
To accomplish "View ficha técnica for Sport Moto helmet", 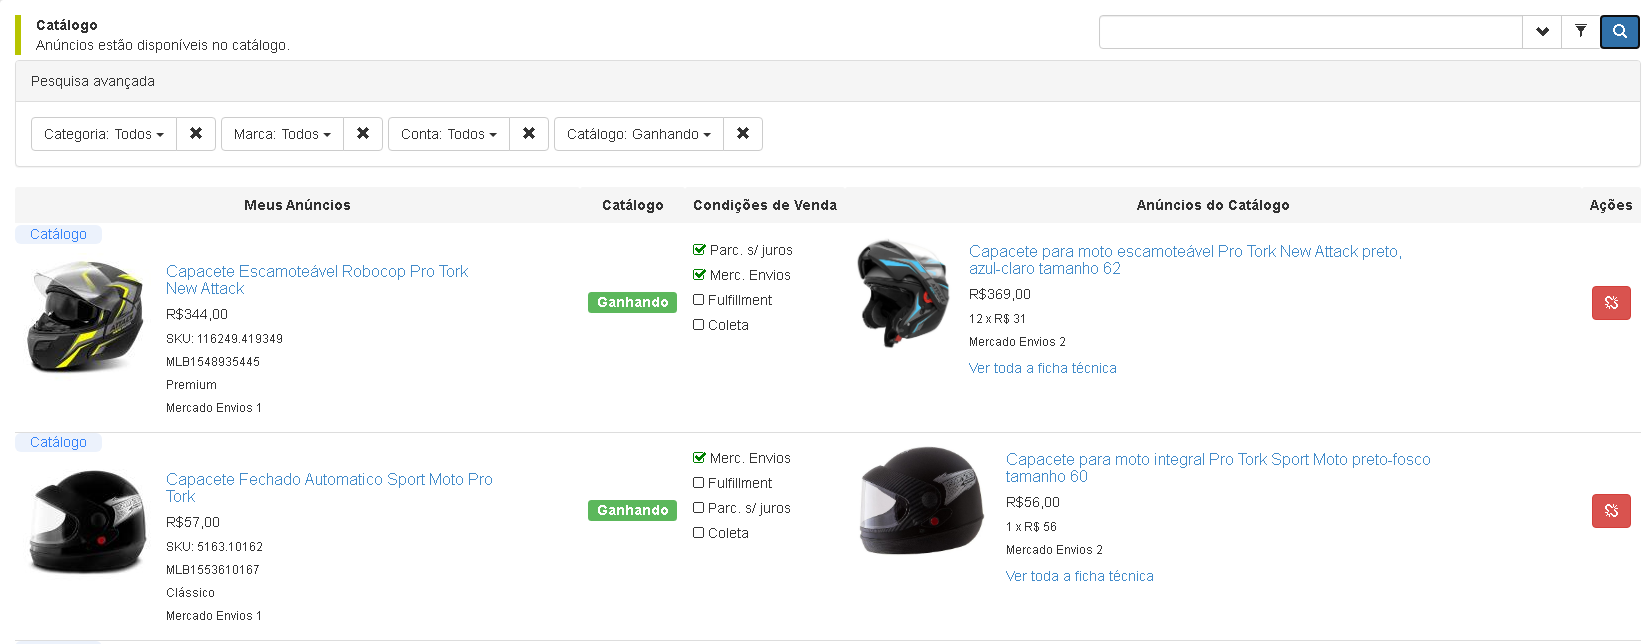I will [1080, 576].
